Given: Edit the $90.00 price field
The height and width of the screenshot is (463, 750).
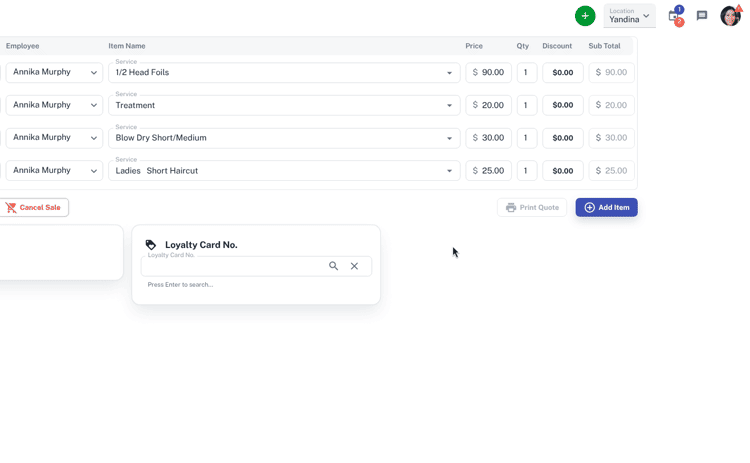Looking at the screenshot, I should [x=492, y=72].
